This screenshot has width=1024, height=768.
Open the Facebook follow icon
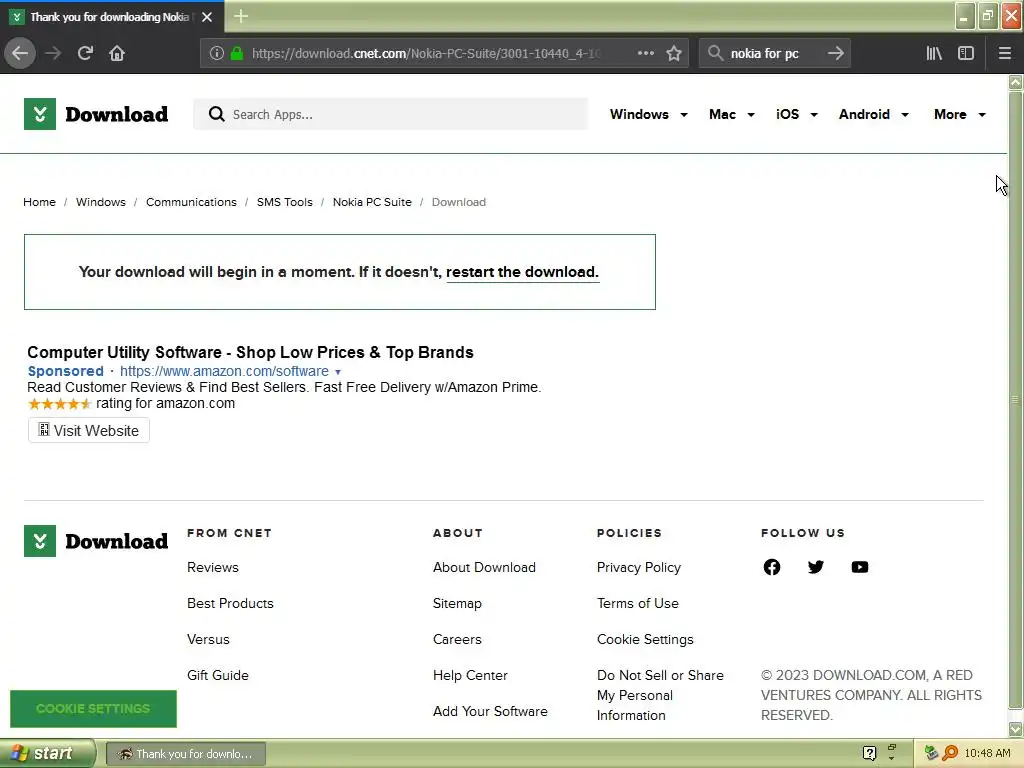[x=771, y=567]
